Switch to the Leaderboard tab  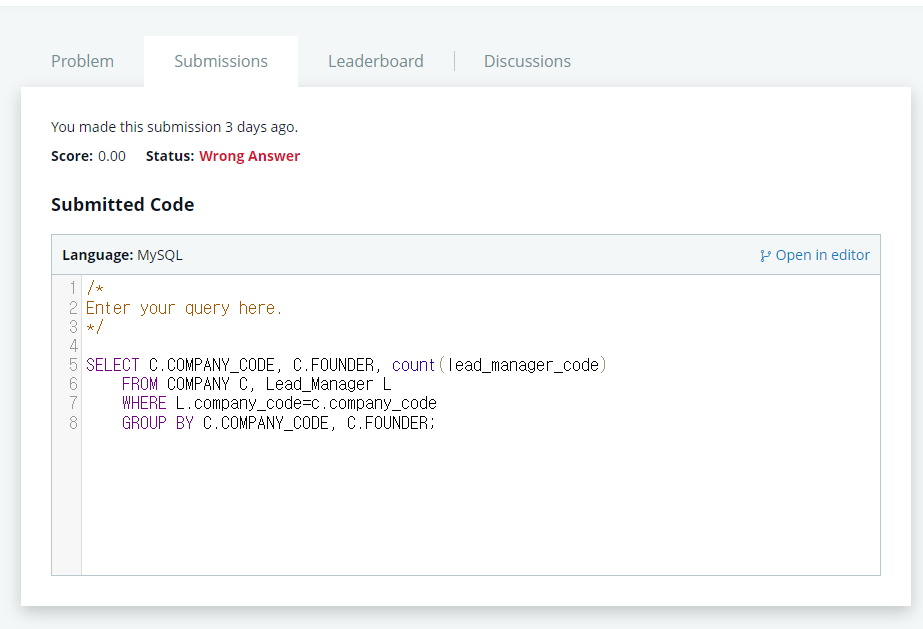pyautogui.click(x=376, y=61)
